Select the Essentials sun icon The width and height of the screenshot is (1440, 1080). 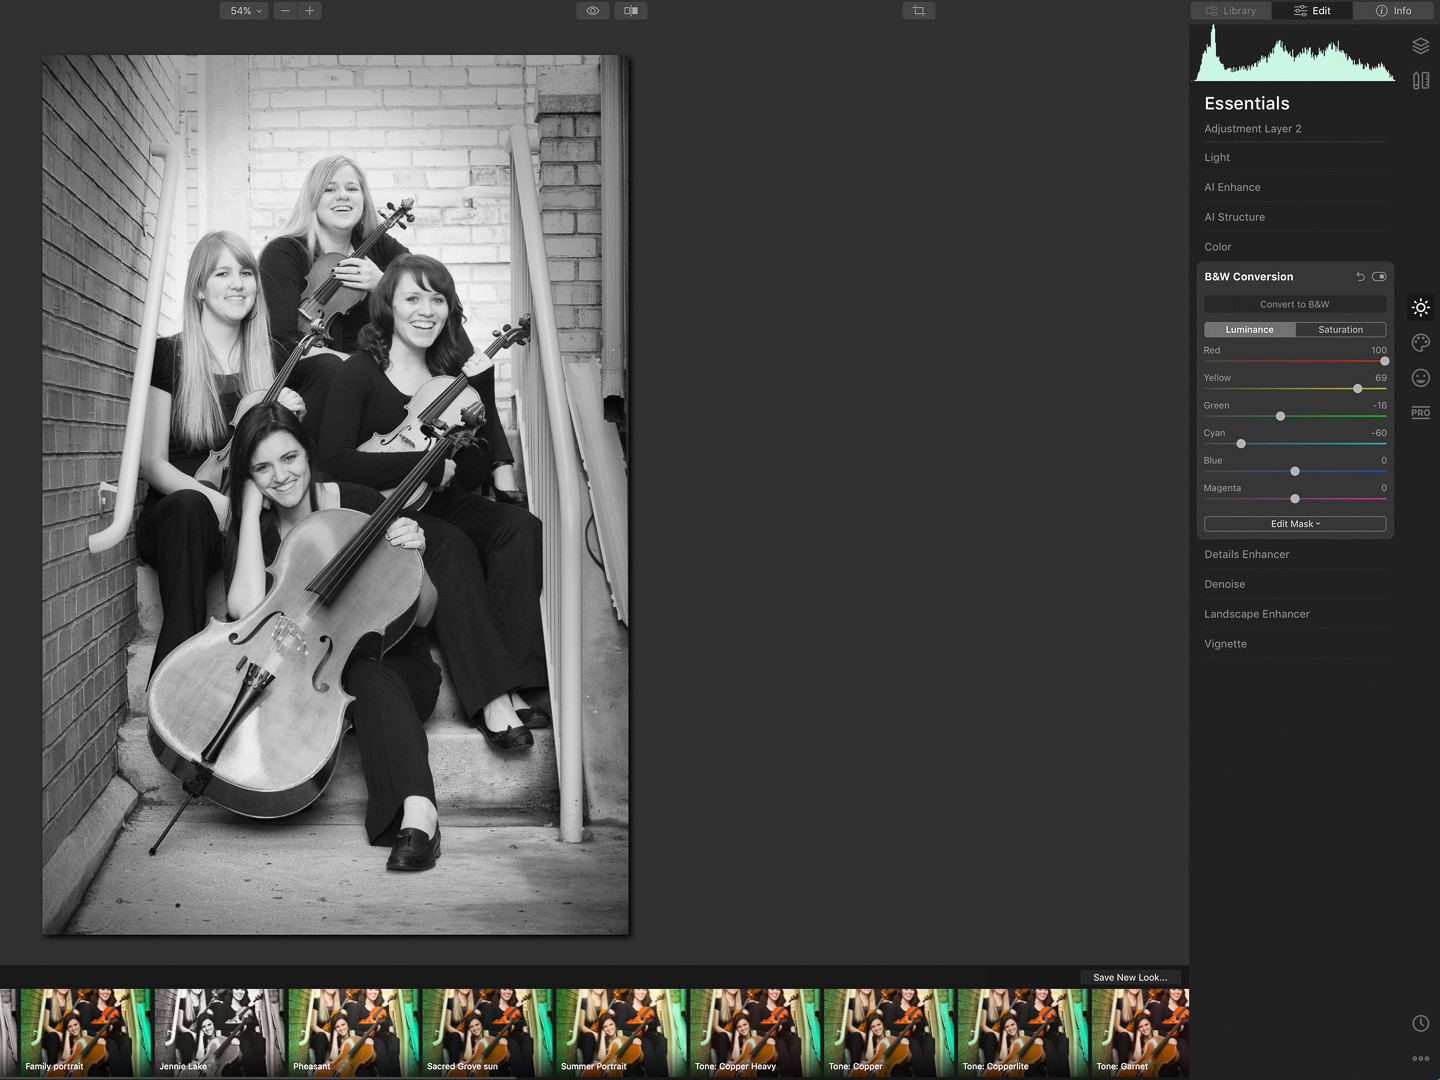[x=1420, y=308]
